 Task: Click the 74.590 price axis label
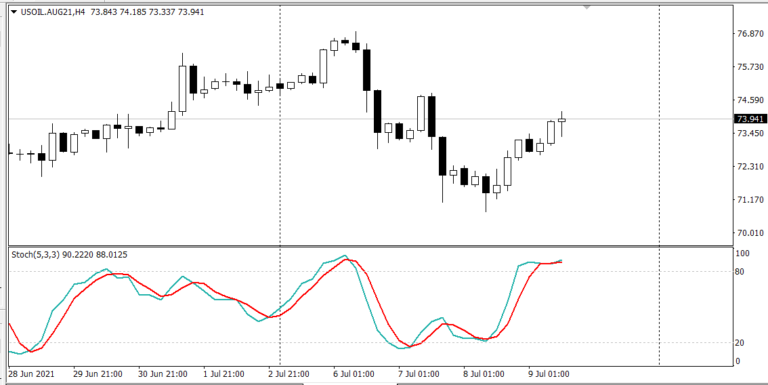[750, 100]
